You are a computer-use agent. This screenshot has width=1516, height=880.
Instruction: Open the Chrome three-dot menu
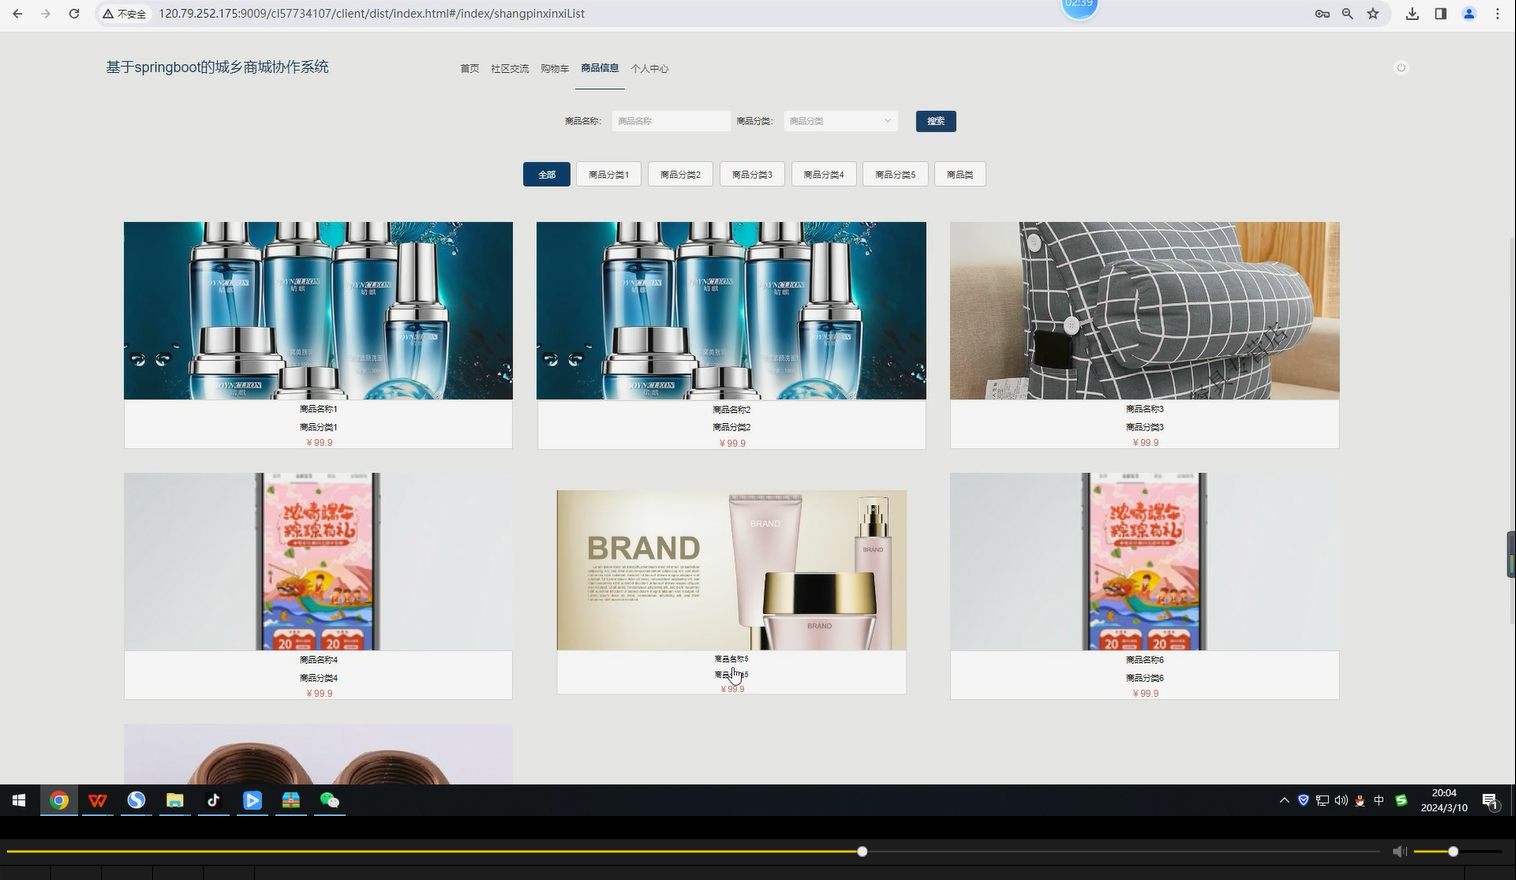pos(1497,14)
